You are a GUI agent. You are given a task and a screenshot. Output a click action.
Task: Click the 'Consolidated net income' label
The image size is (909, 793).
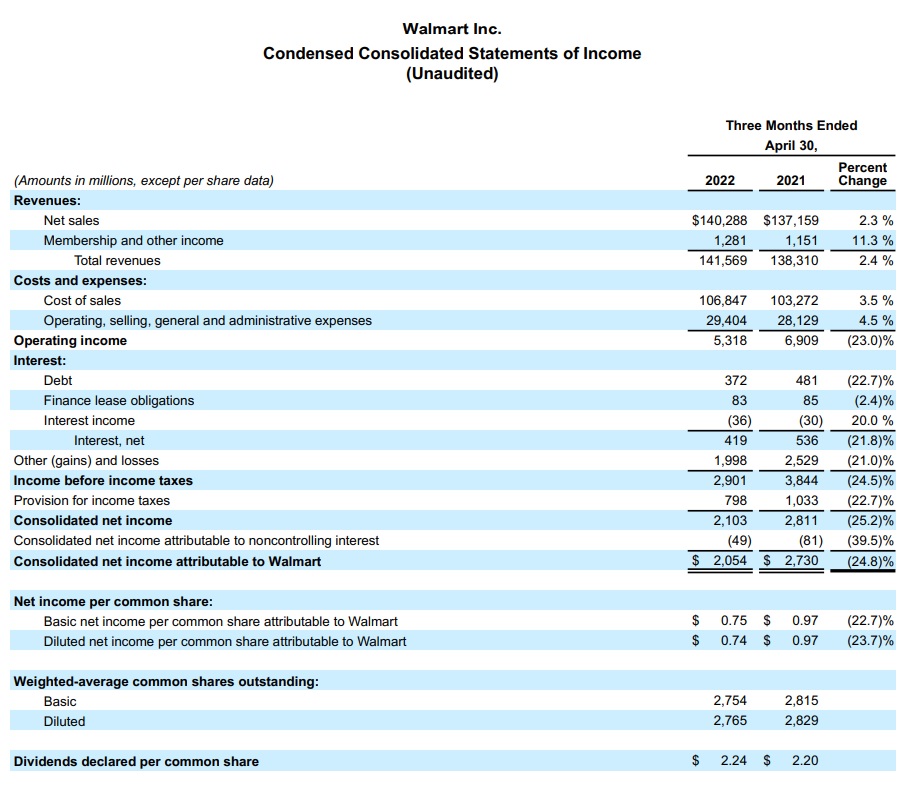click(x=93, y=521)
